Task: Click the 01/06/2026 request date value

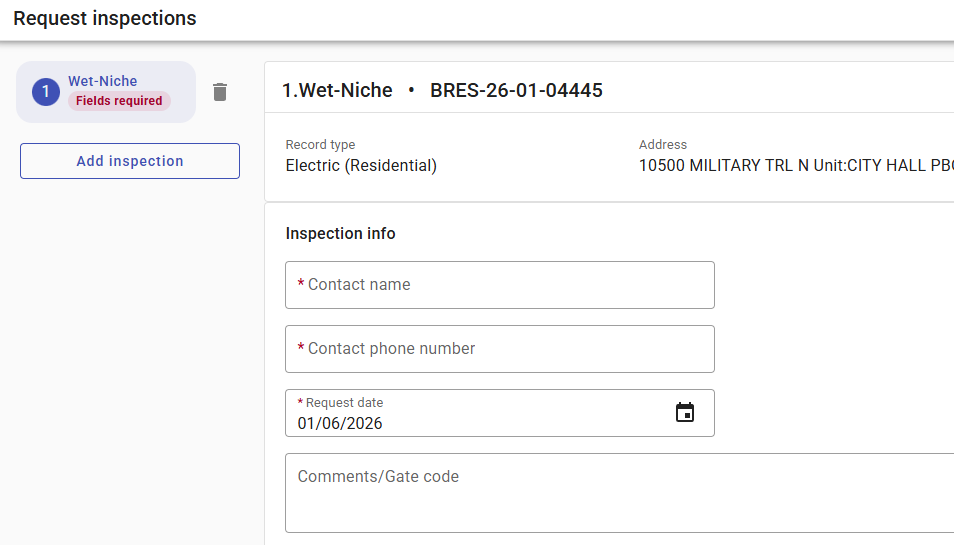Action: (x=340, y=423)
